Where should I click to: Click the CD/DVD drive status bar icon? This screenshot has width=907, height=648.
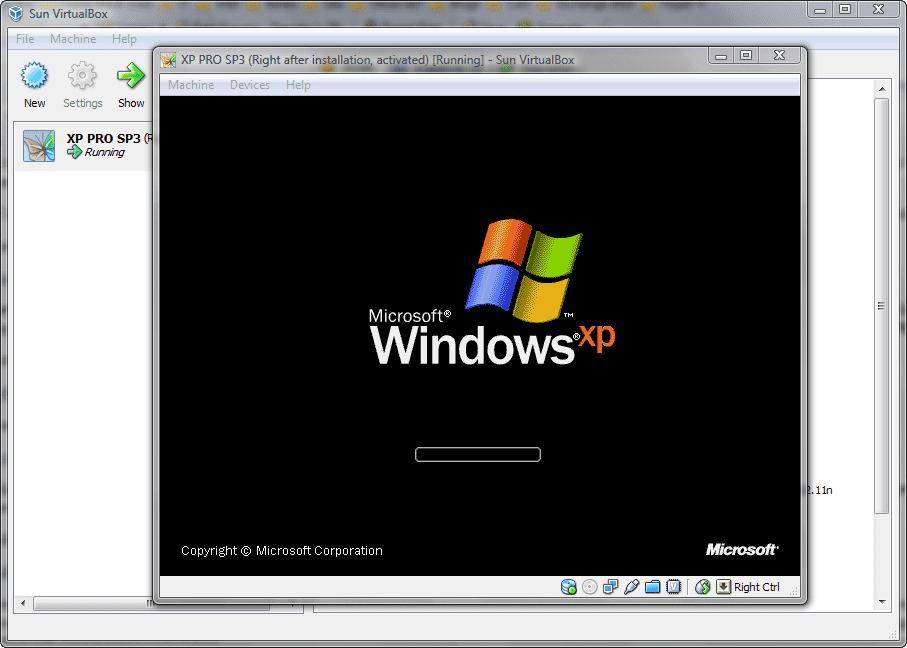click(x=589, y=587)
